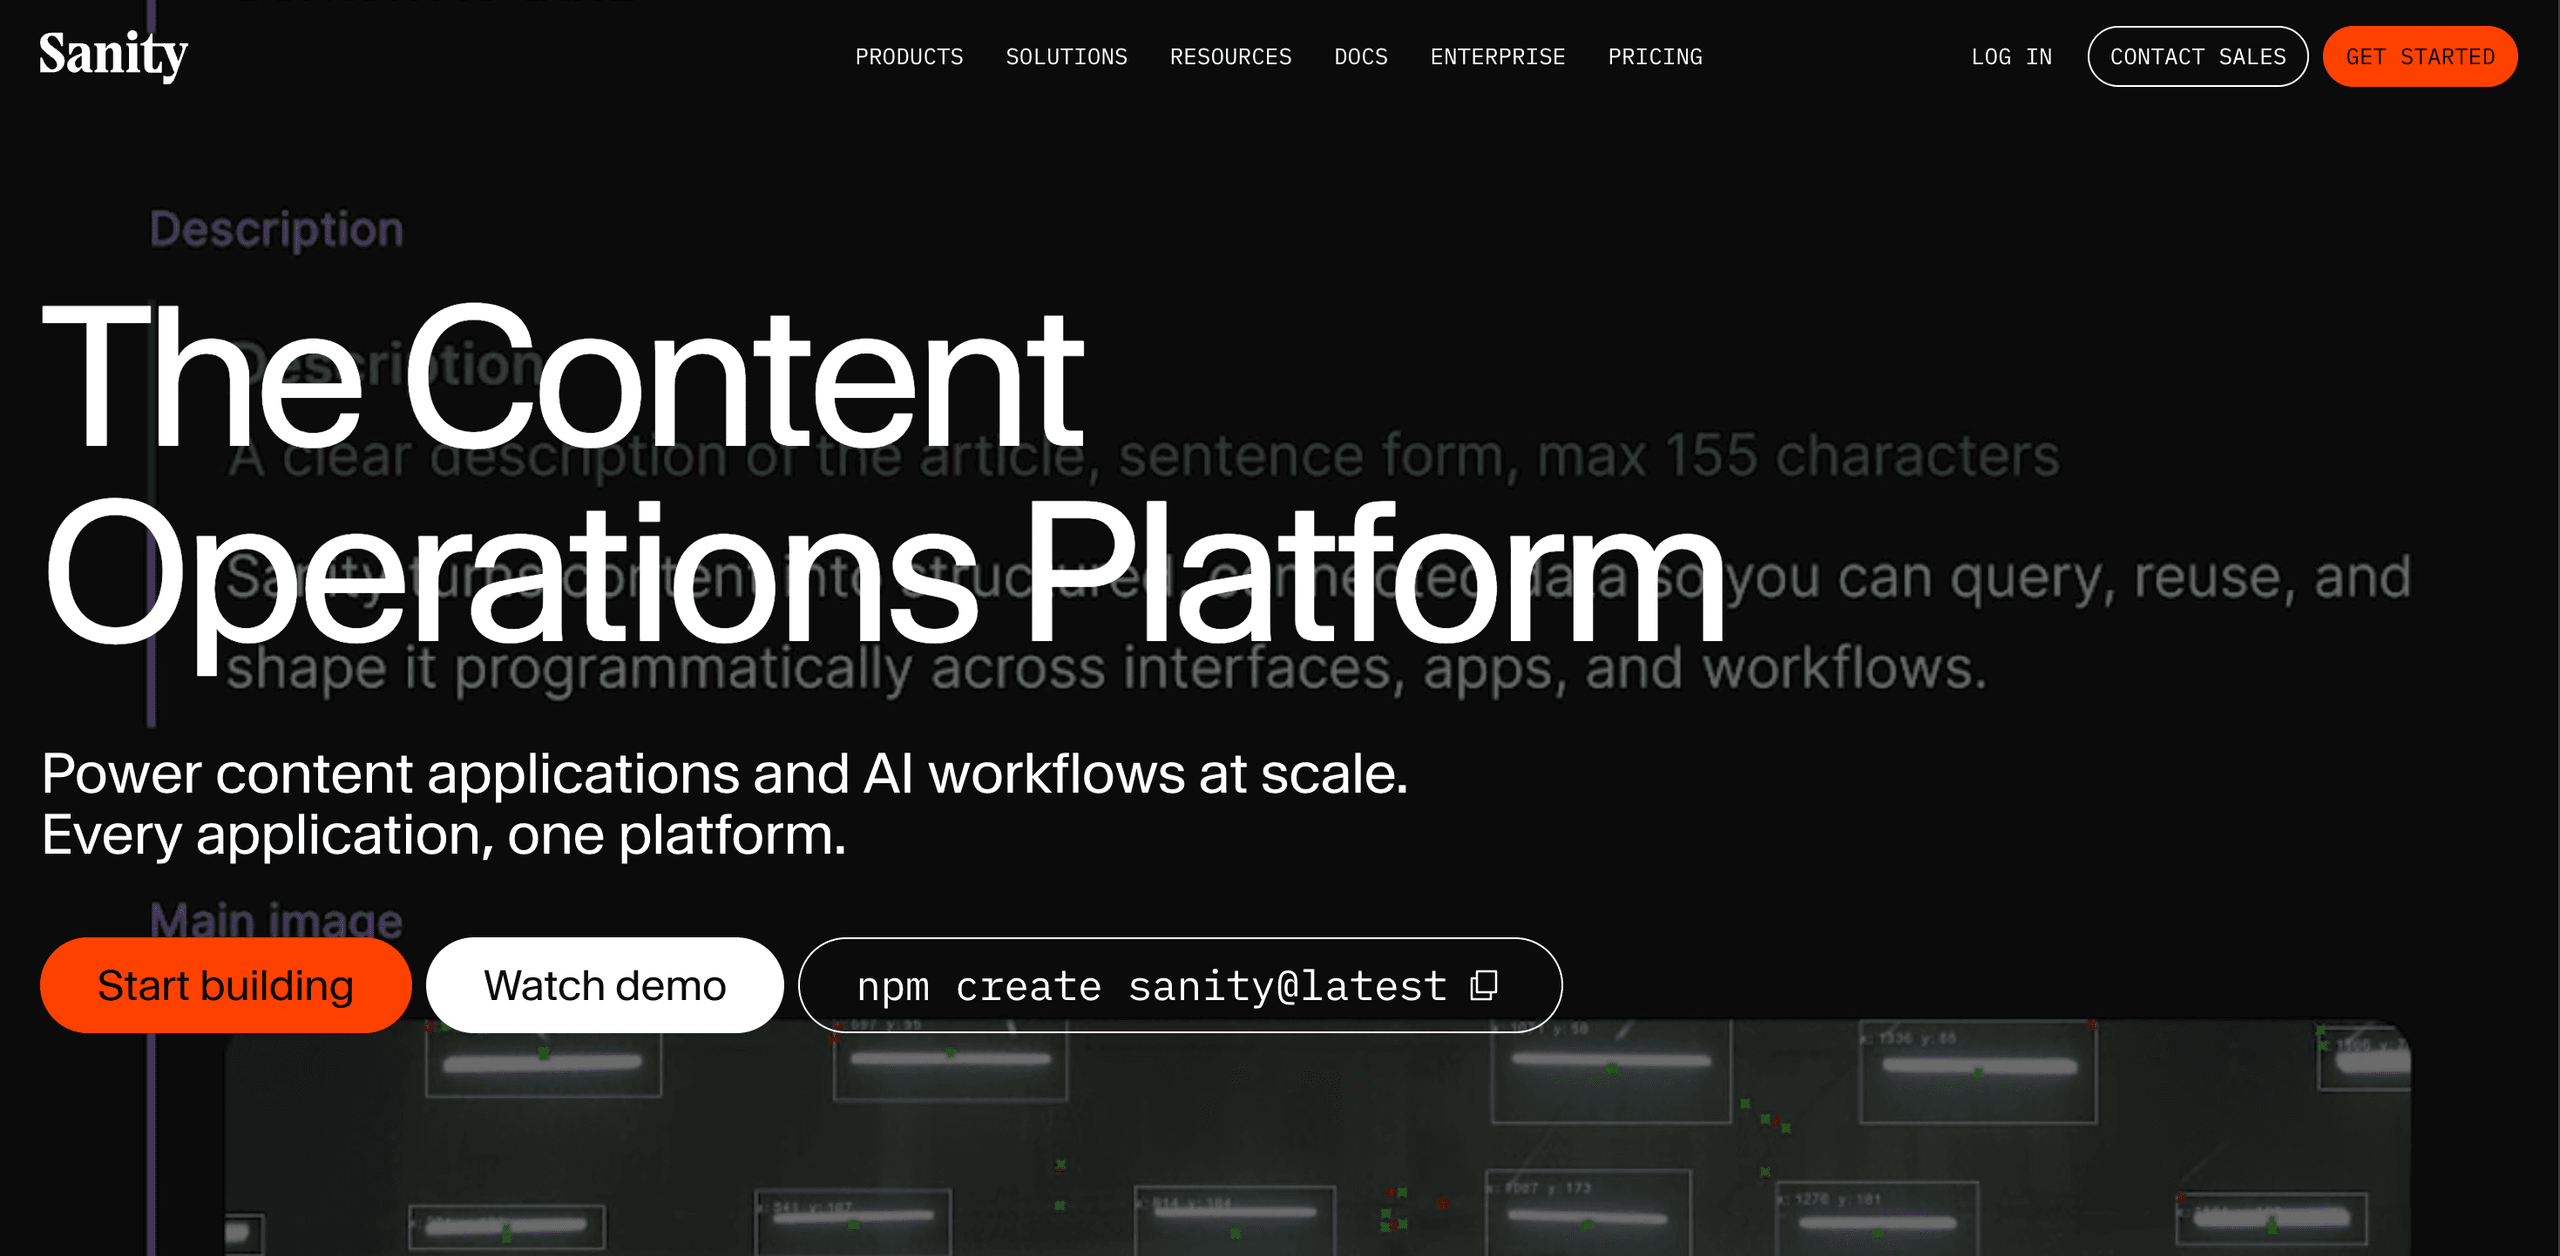Click the faded Main image label
Screen dimensions: 2560x1256
276,920
